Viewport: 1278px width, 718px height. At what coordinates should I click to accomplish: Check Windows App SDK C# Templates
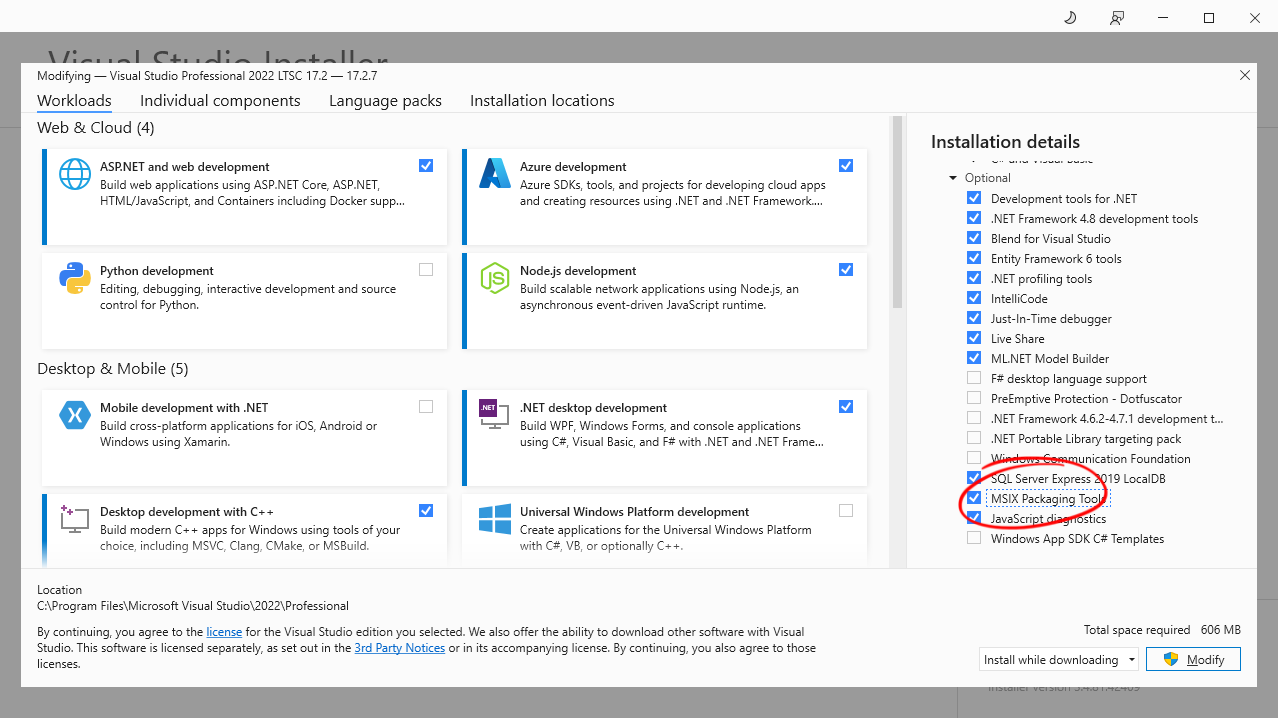click(974, 538)
